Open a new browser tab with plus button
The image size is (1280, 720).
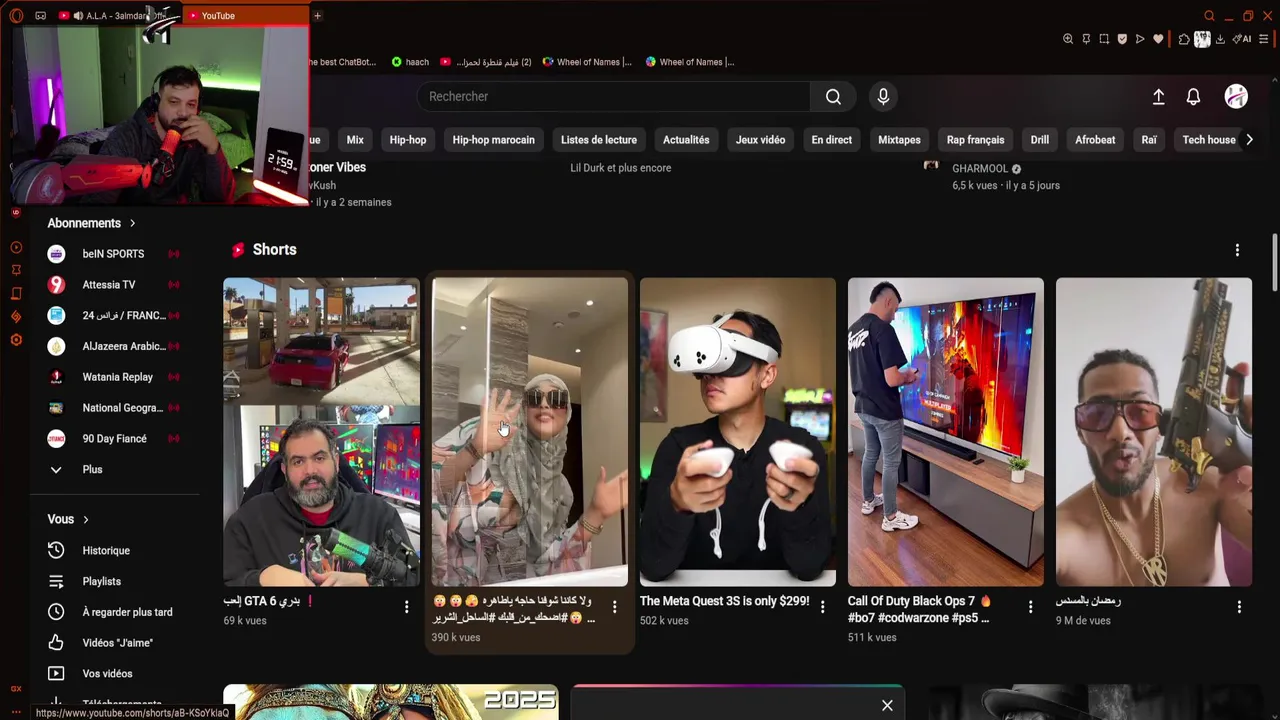pyautogui.click(x=317, y=16)
